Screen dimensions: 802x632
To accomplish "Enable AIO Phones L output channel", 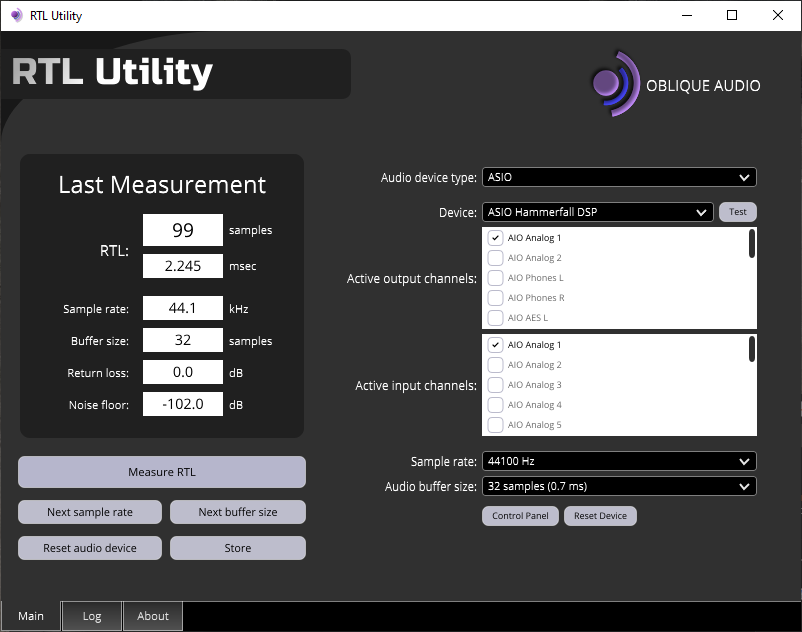I will (x=495, y=278).
